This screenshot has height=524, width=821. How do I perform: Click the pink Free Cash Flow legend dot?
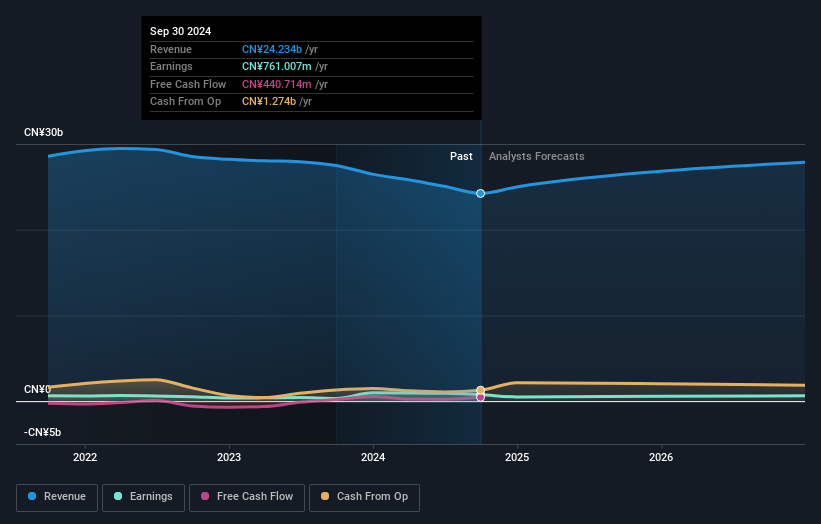[205, 496]
